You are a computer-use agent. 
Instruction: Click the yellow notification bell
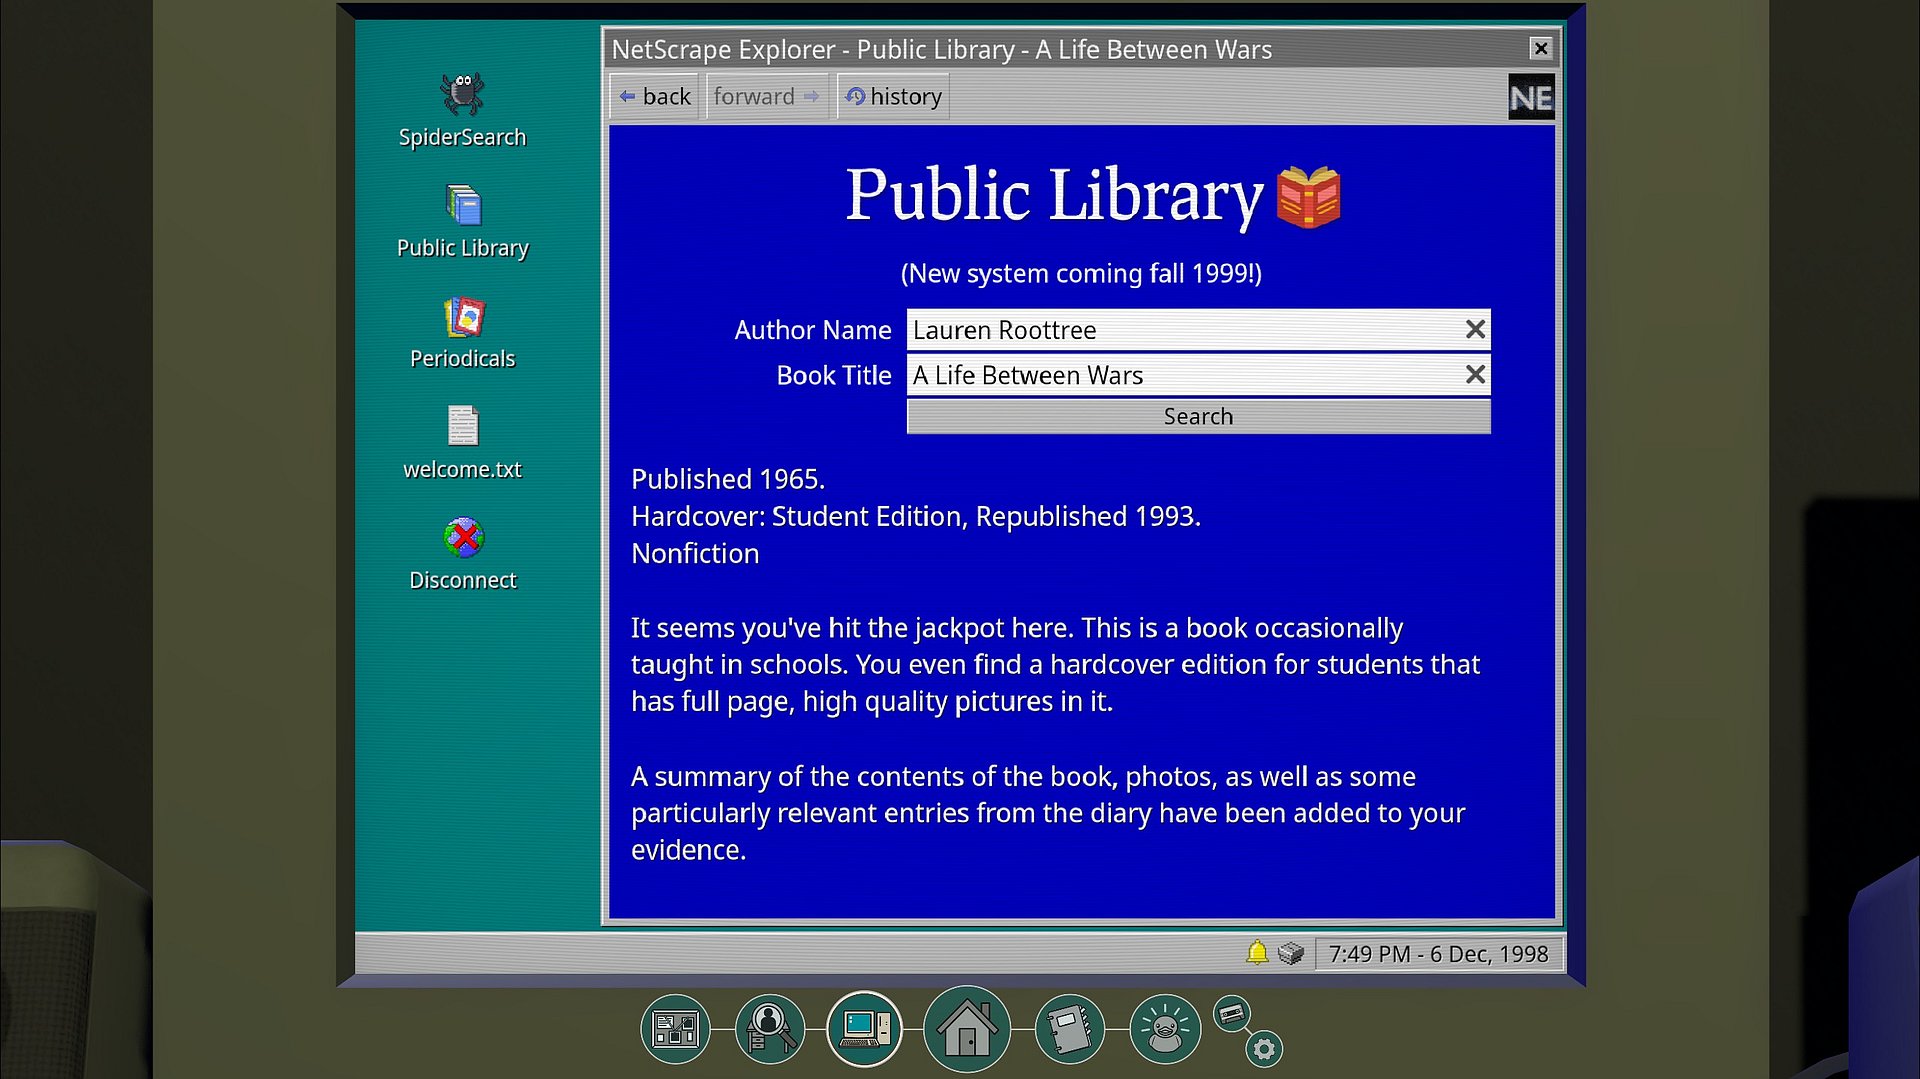pos(1257,953)
